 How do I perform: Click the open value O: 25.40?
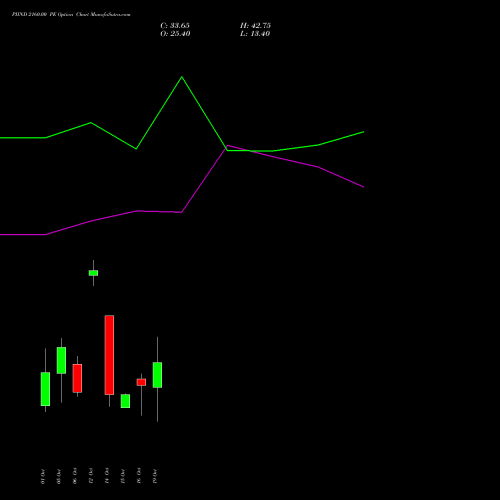pos(175,34)
